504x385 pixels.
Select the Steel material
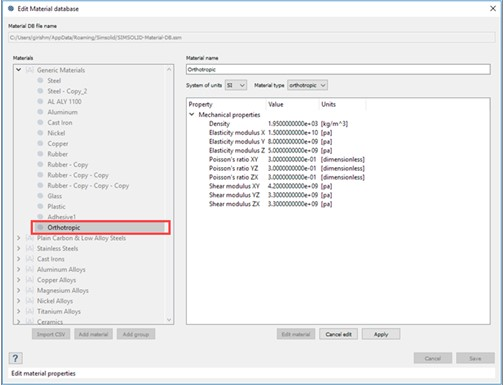(x=54, y=81)
